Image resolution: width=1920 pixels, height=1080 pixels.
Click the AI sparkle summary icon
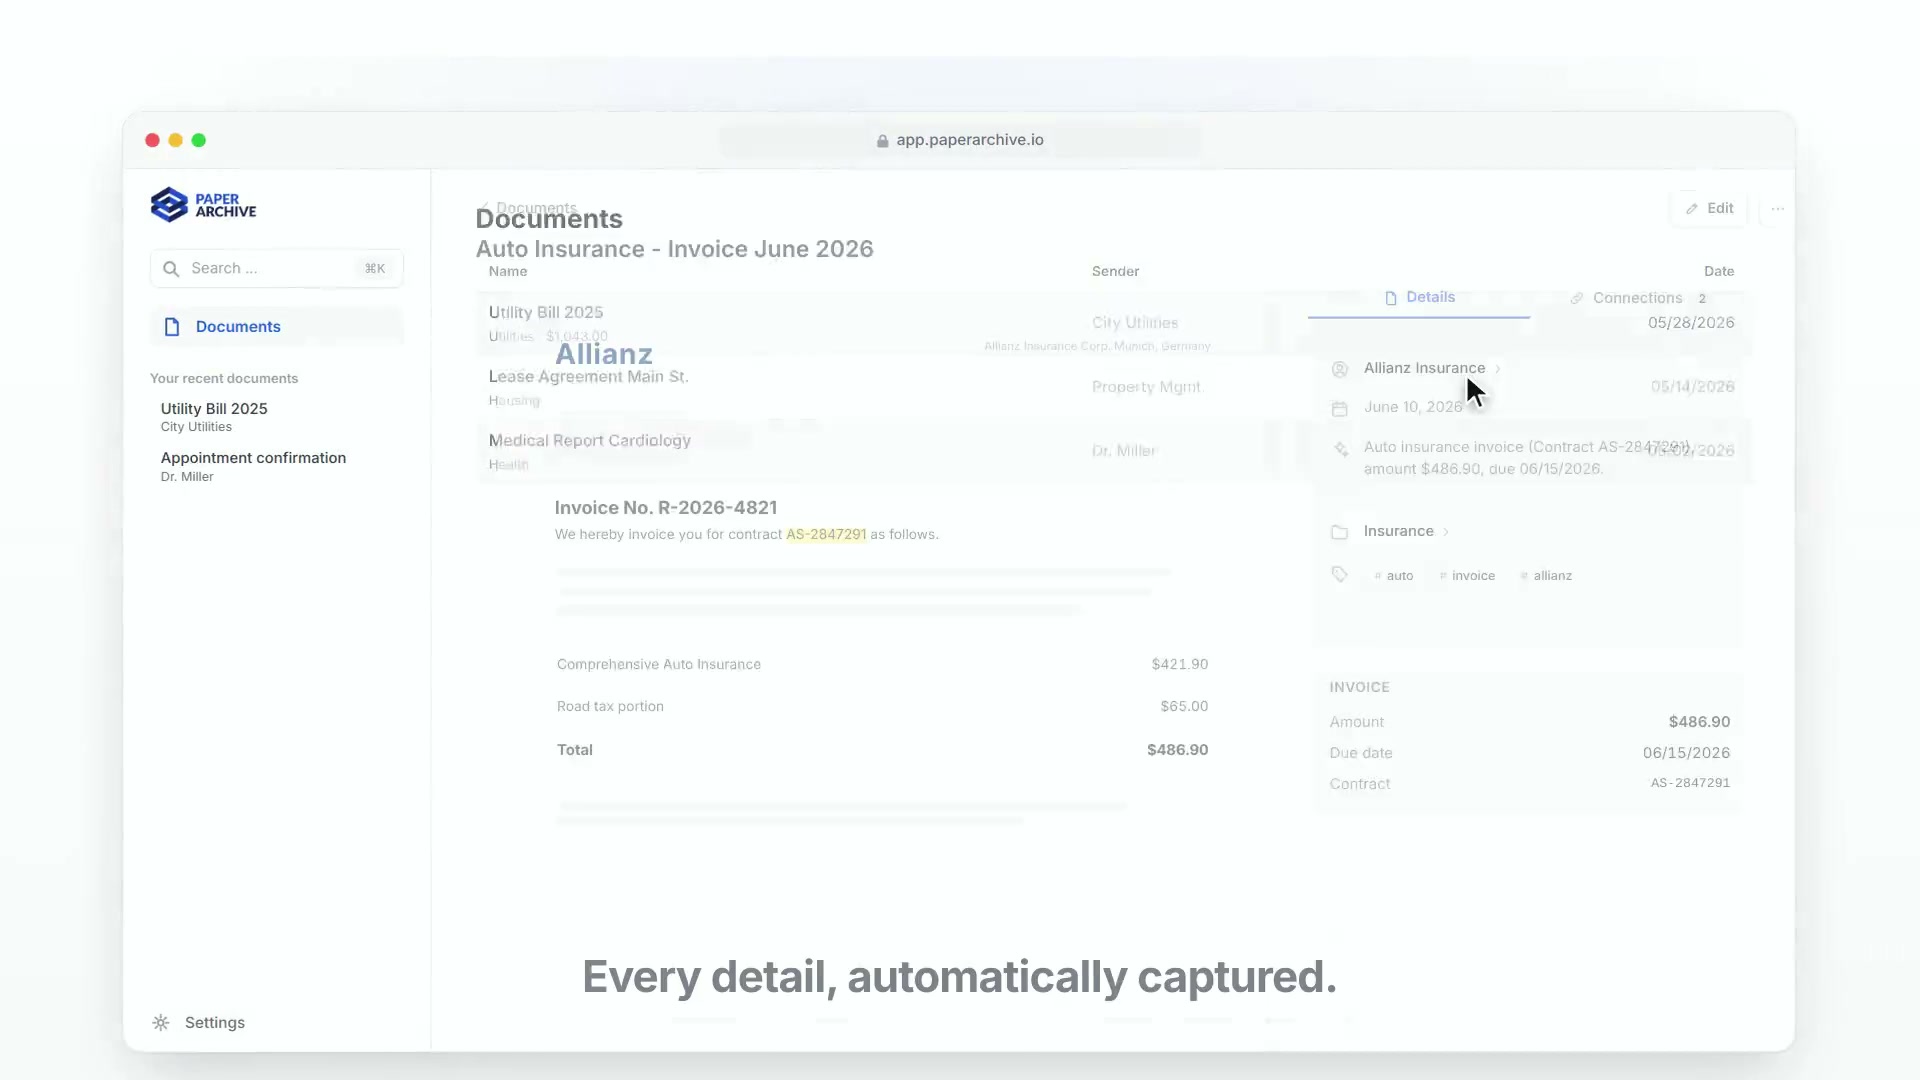point(1341,449)
